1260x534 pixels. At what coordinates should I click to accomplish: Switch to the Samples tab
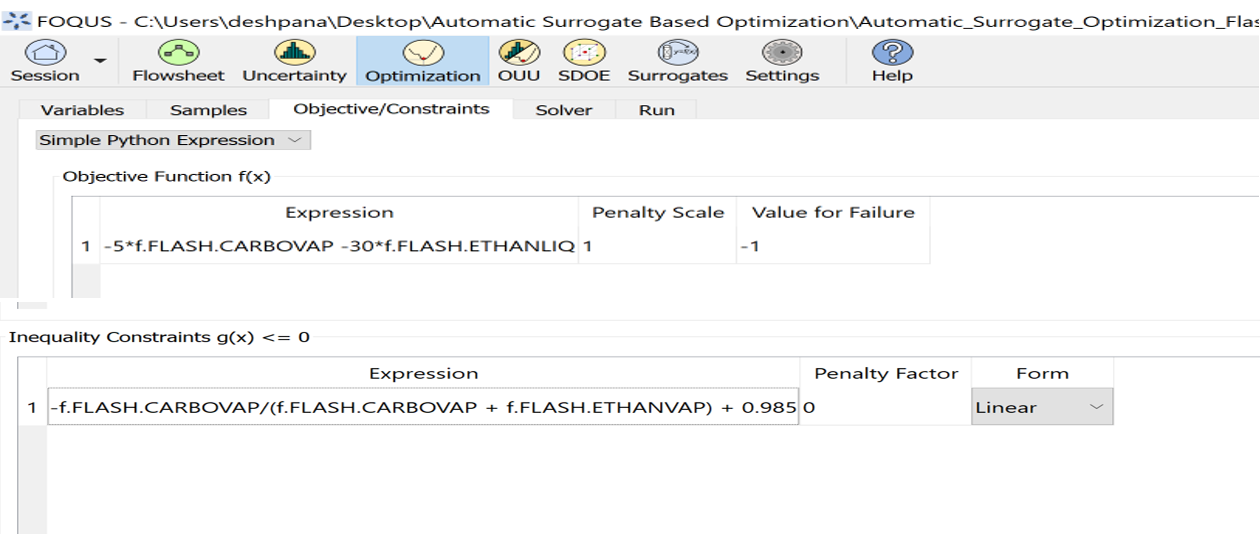208,110
